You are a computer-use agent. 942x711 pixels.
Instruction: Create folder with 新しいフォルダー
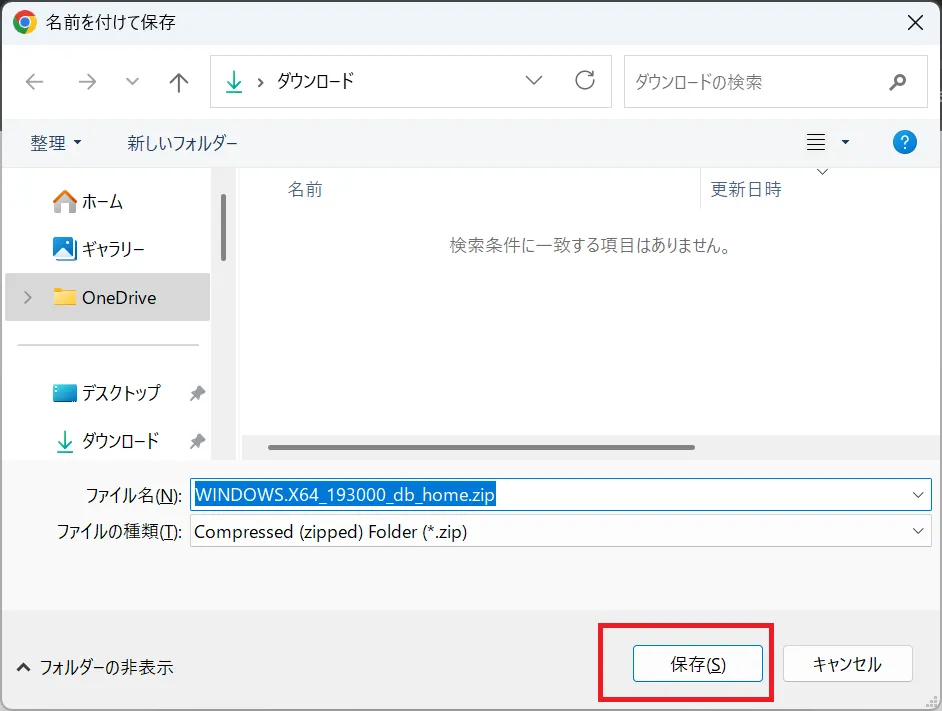click(182, 143)
